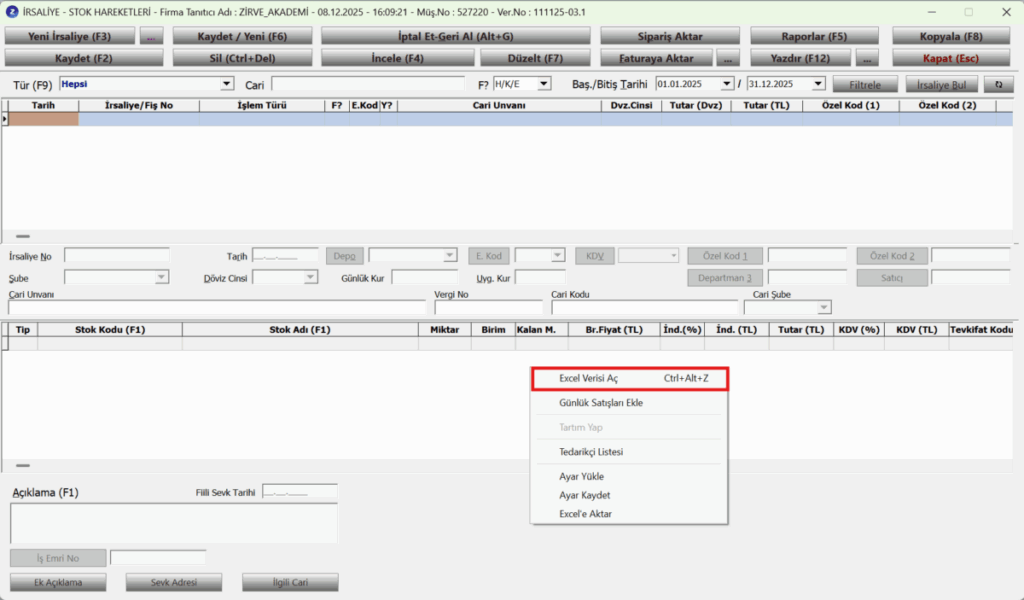Select Excel Verisi Aç from context menu

[x=630, y=378]
